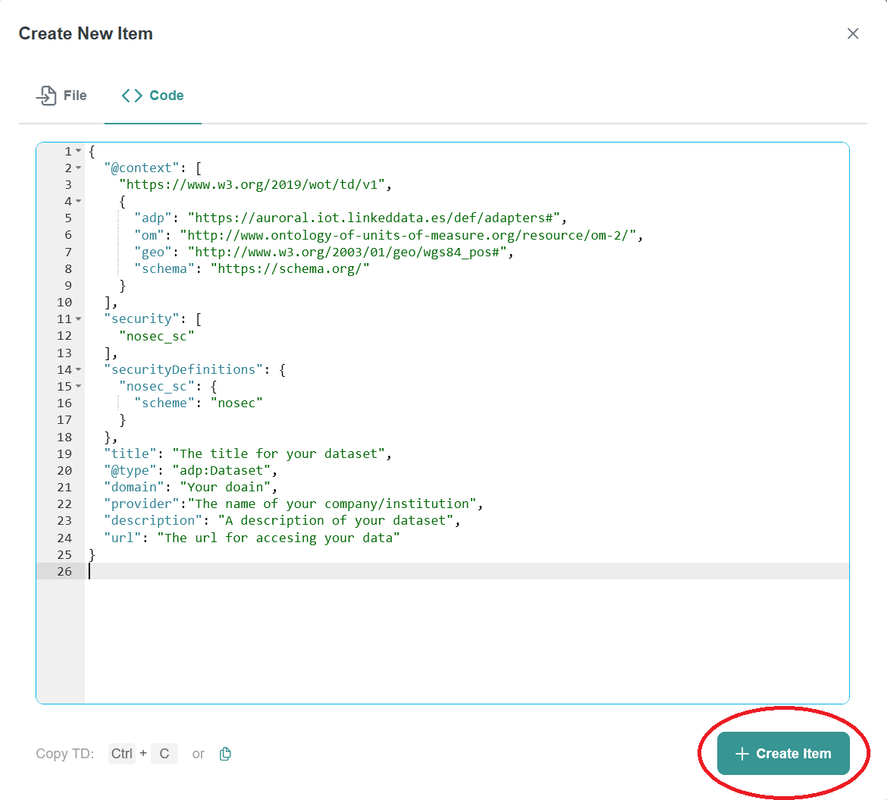Click the "The url for accesing your data" value
The height and width of the screenshot is (800, 887).
278,537
